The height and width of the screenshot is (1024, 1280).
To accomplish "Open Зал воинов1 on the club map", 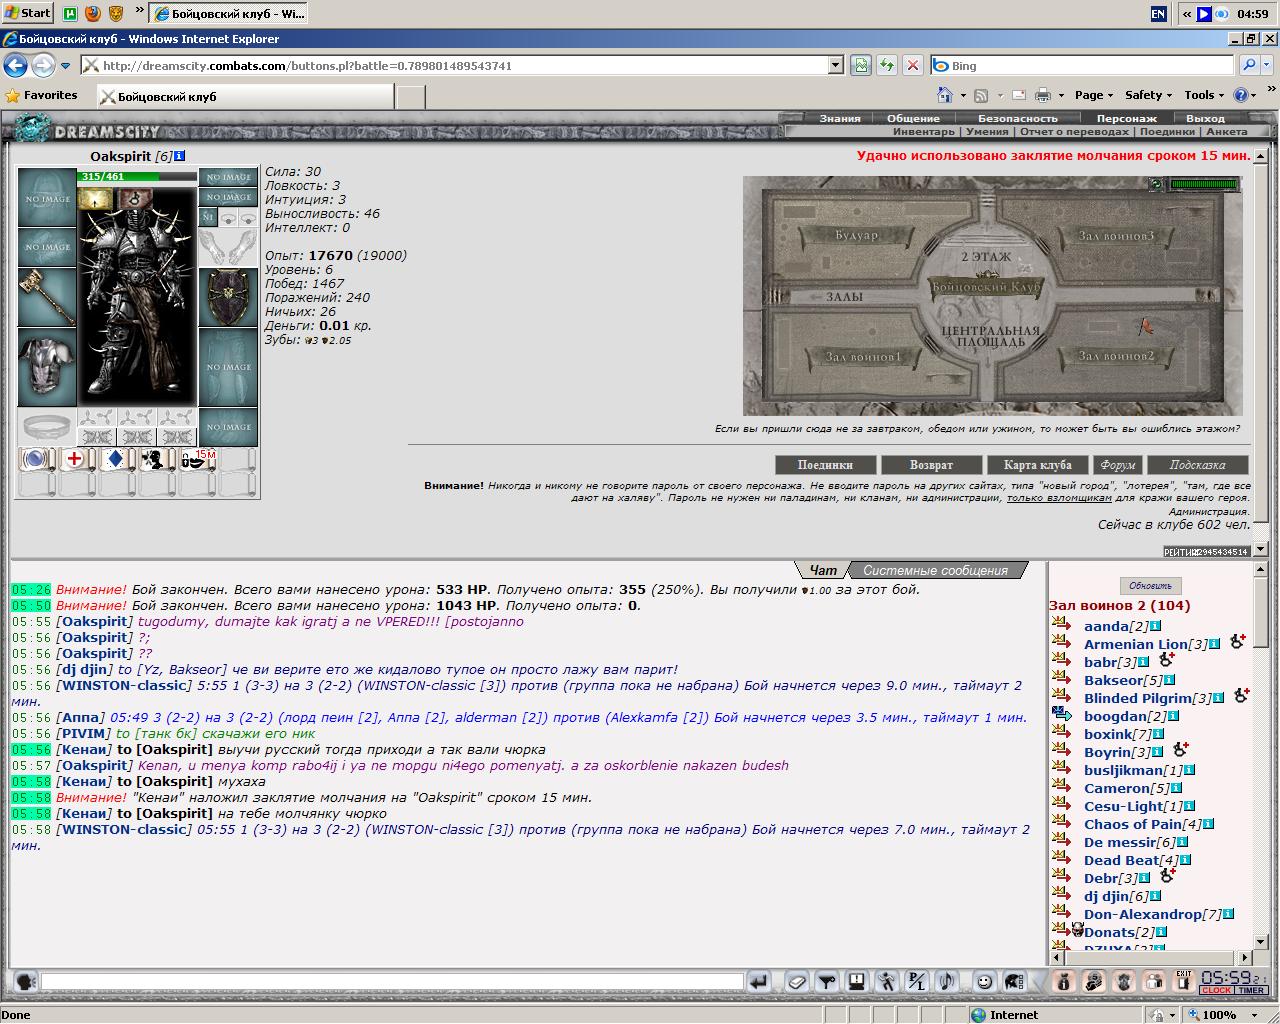I will tap(863, 356).
